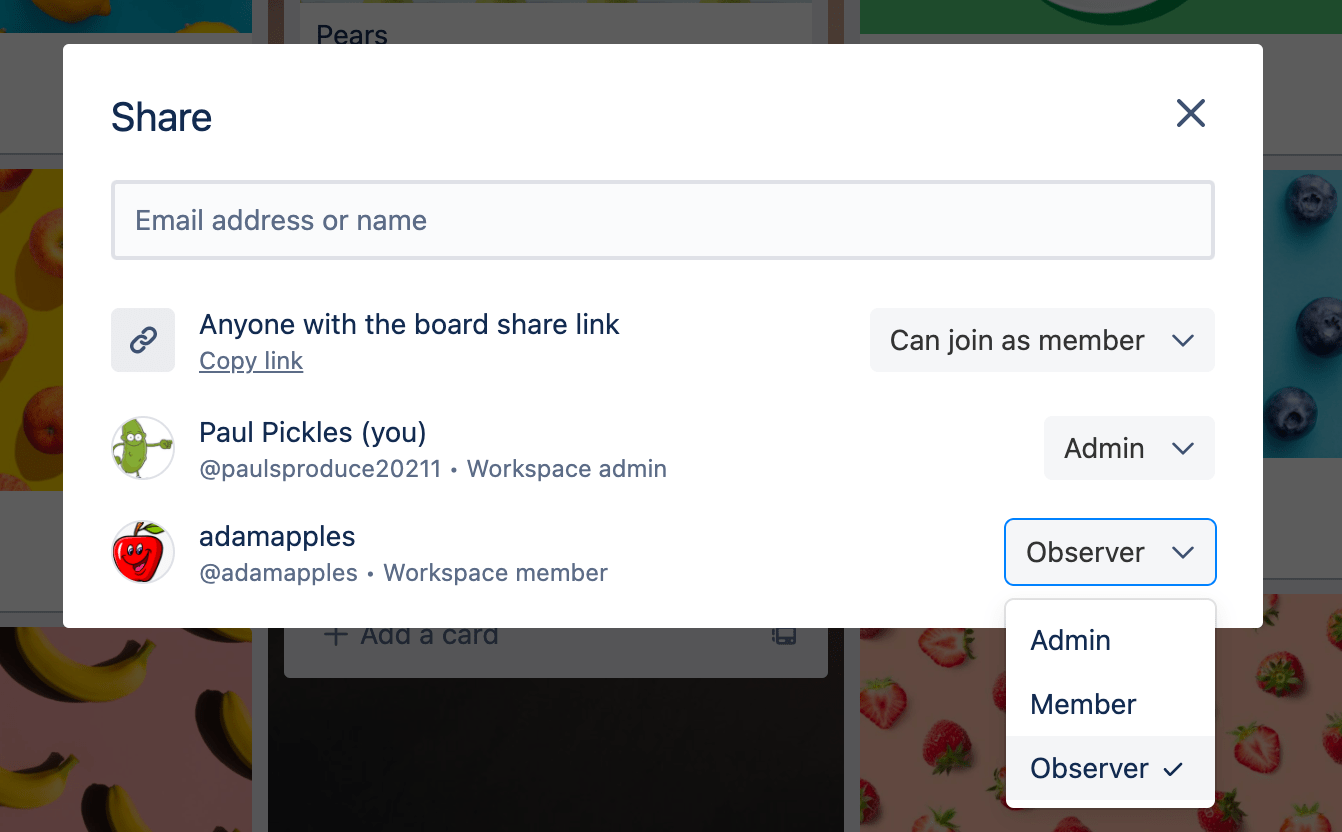This screenshot has height=832, width=1342.
Task: Select Admin from the role options list
Action: pos(1070,640)
